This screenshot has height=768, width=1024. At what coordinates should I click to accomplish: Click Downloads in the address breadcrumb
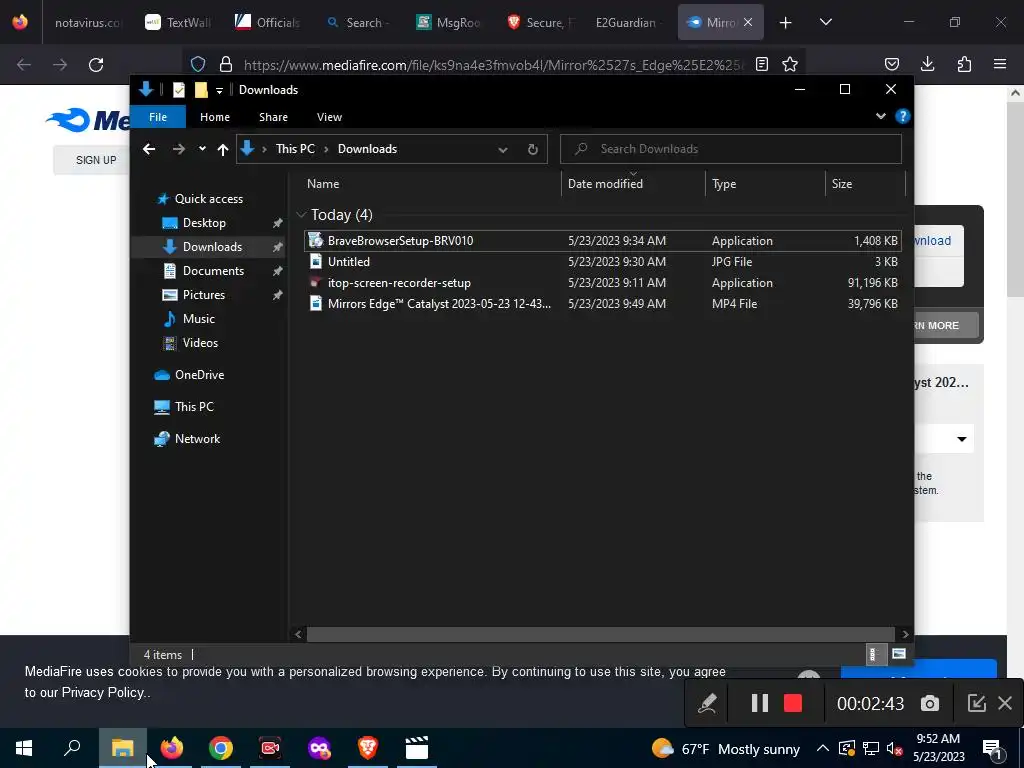click(367, 149)
